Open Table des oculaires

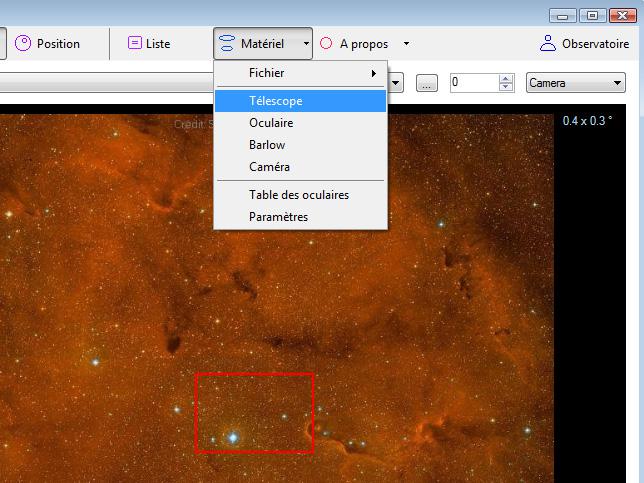click(301, 195)
